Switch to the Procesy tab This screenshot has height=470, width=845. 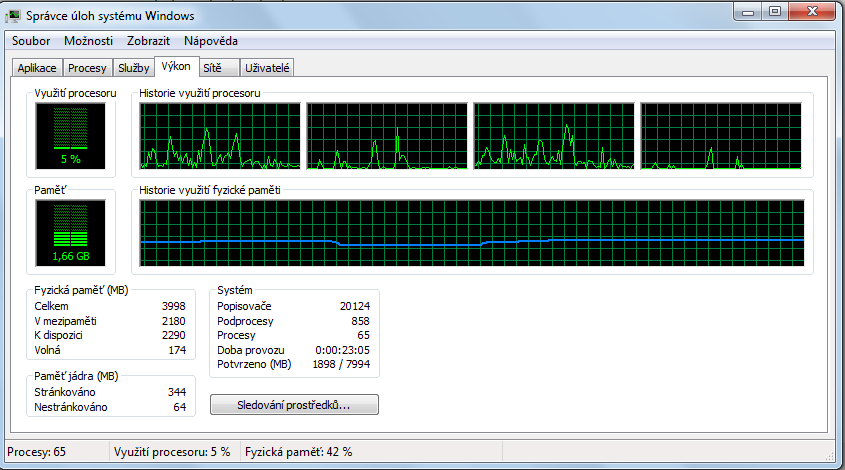click(x=87, y=68)
